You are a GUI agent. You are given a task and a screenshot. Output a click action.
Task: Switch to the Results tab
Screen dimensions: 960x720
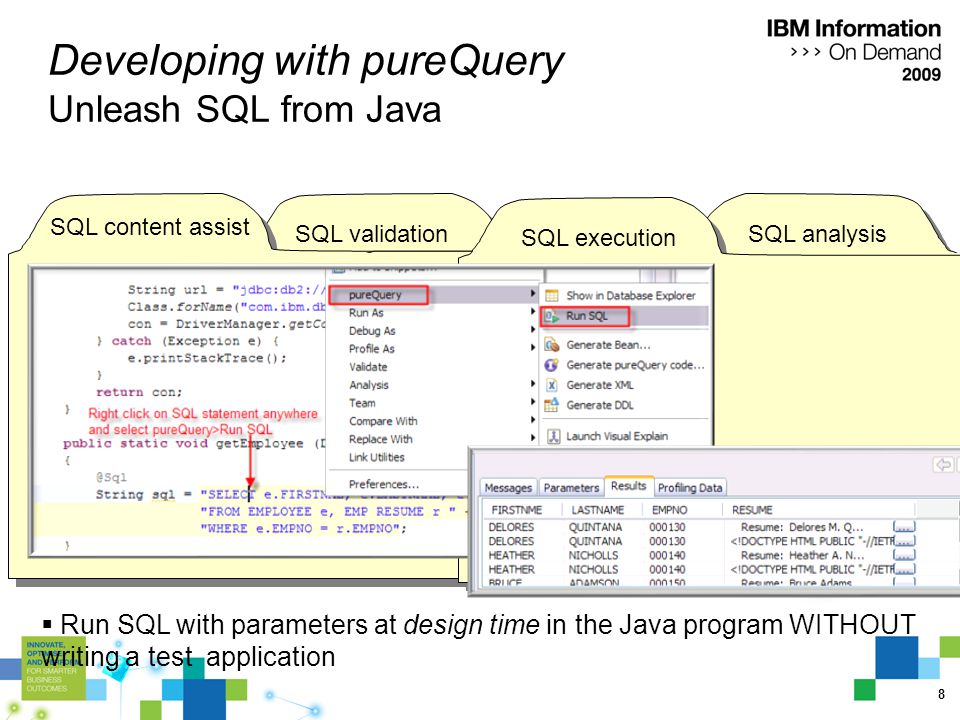(x=629, y=486)
